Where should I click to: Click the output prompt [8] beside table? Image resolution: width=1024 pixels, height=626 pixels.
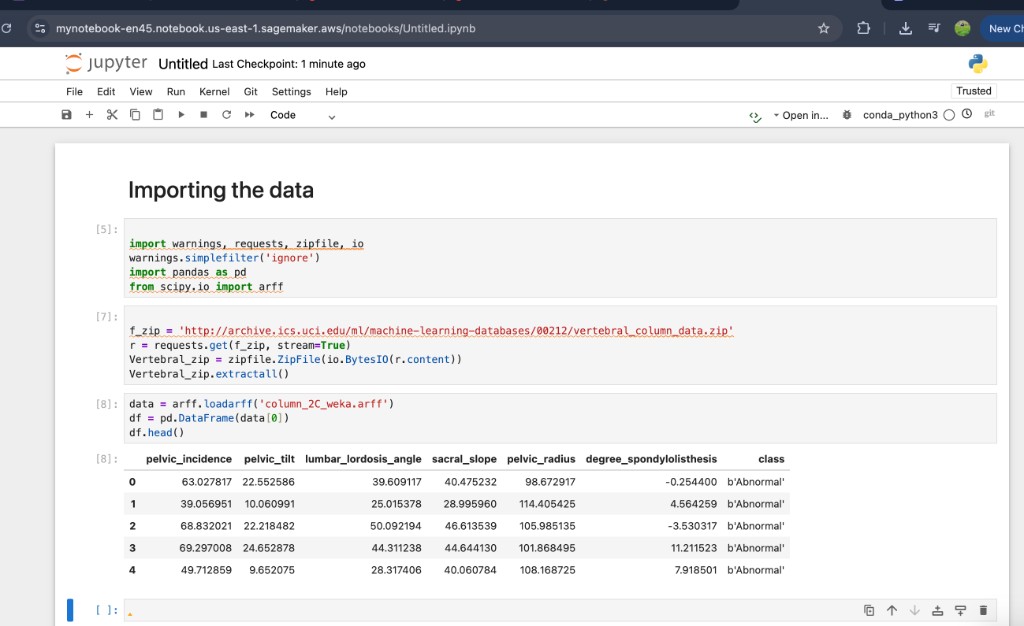pyautogui.click(x=106, y=459)
